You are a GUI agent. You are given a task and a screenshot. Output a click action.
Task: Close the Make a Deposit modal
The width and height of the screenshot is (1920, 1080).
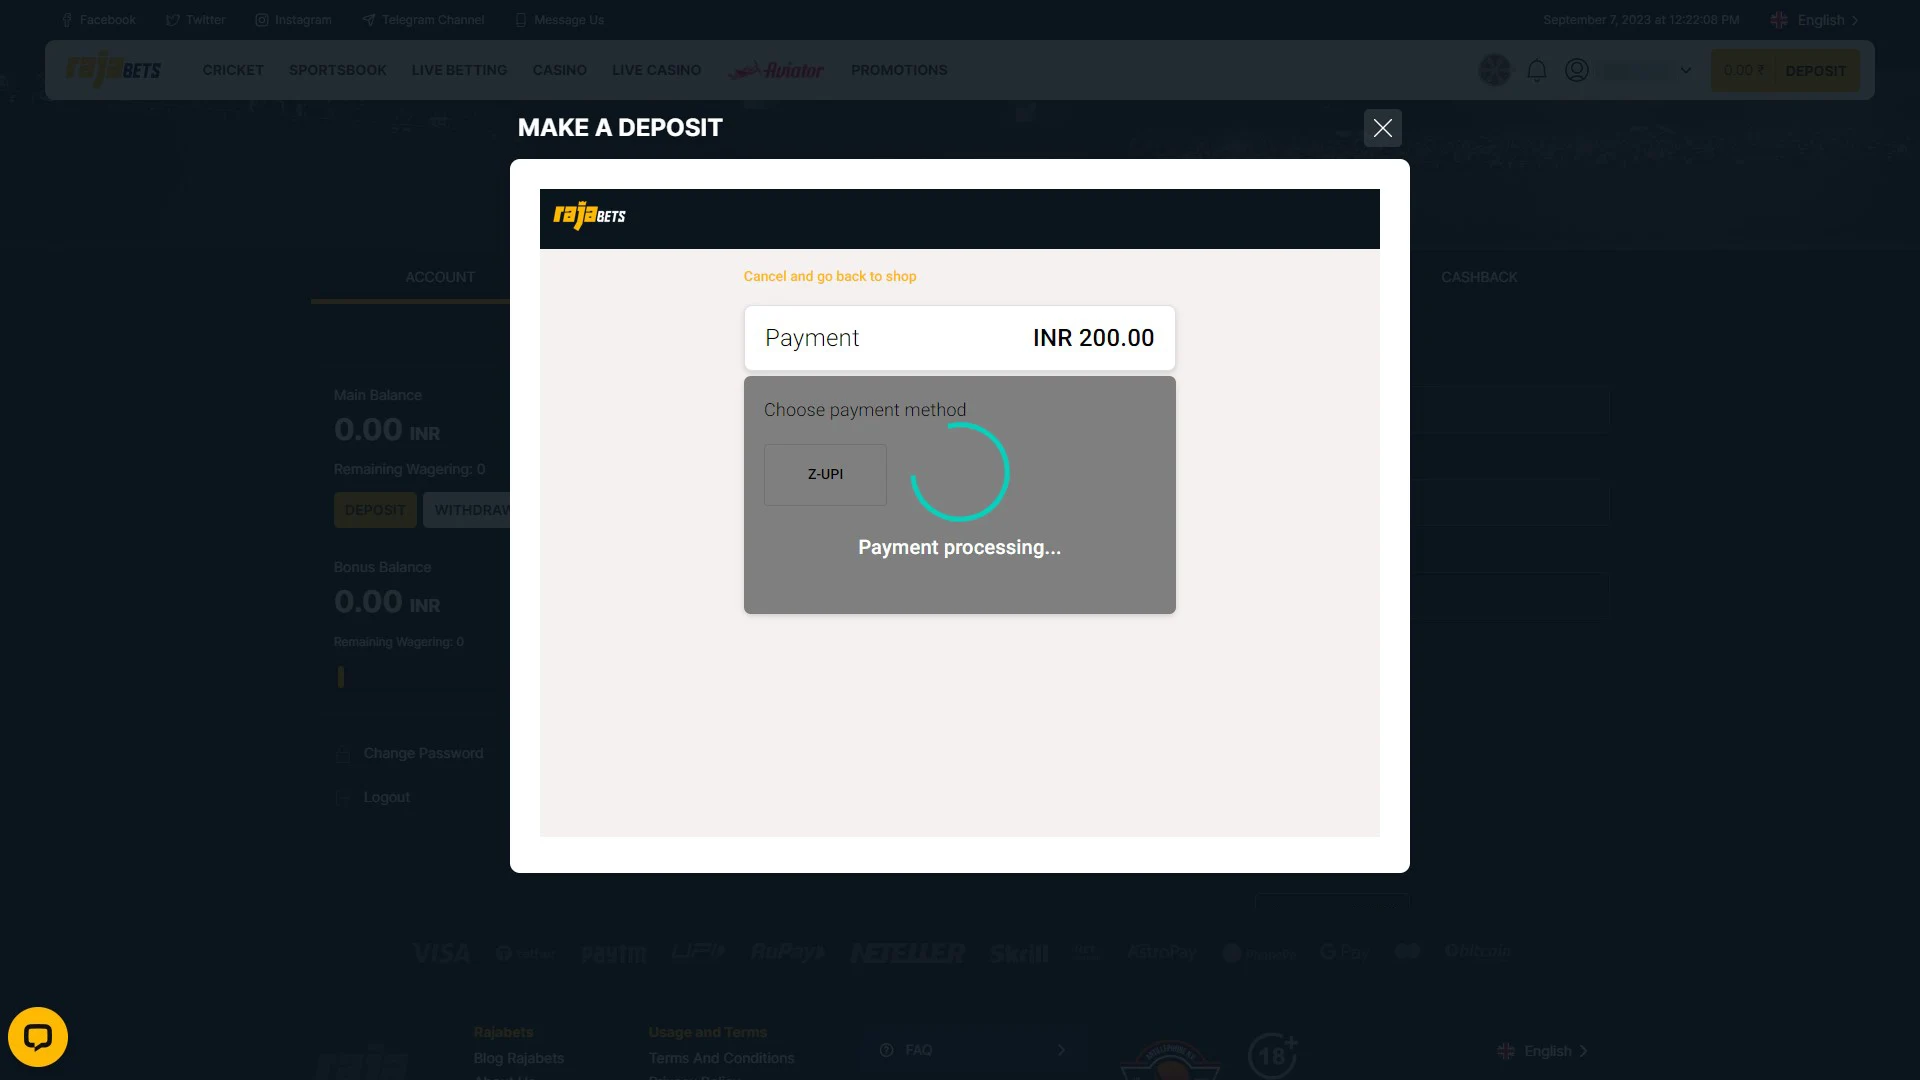pos(1382,128)
